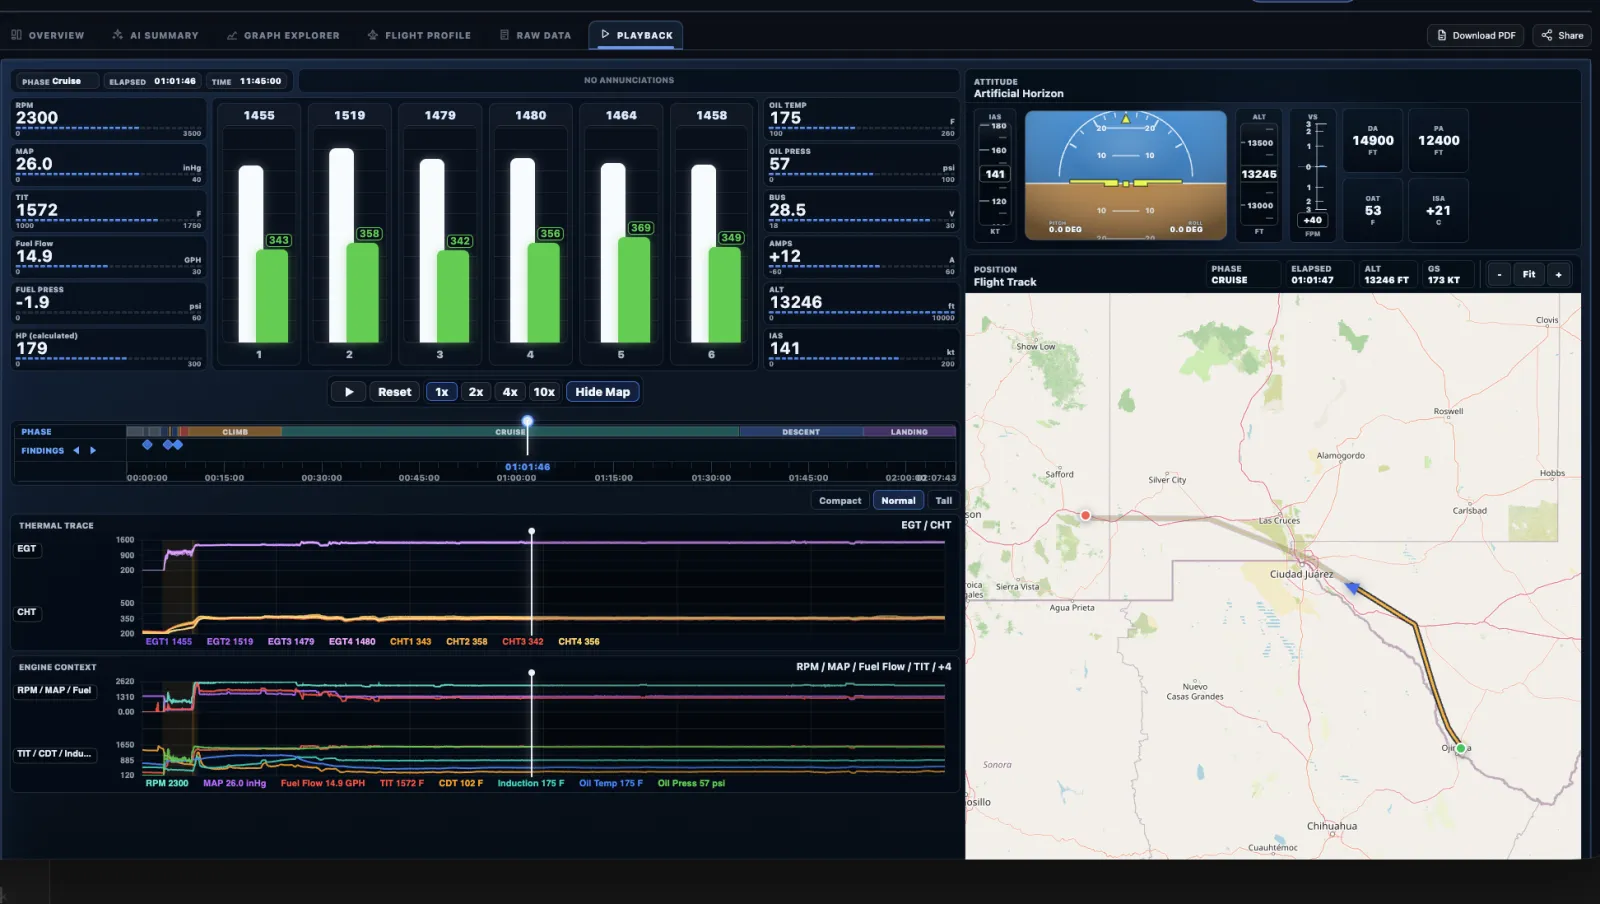Click the RPM 2300 gauge
Image resolution: width=1600 pixels, height=904 pixels.
coord(108,119)
